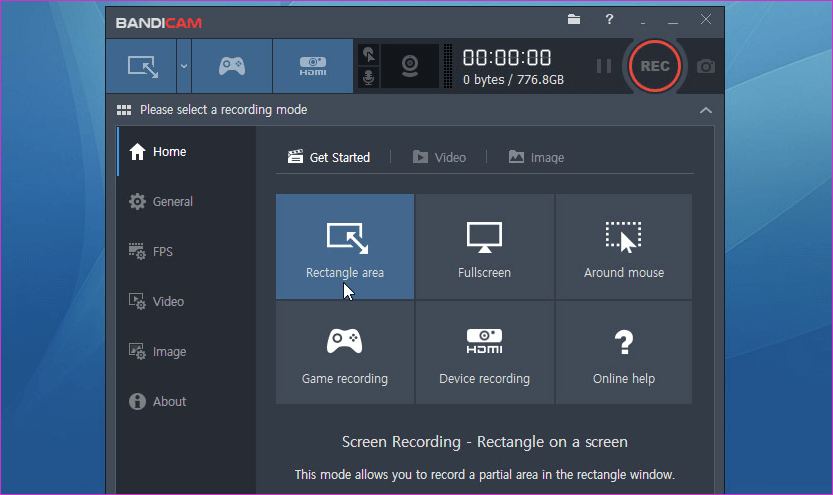The image size is (833, 495).
Task: Click the 'Please select a recording mode' text
Action: 224,110
